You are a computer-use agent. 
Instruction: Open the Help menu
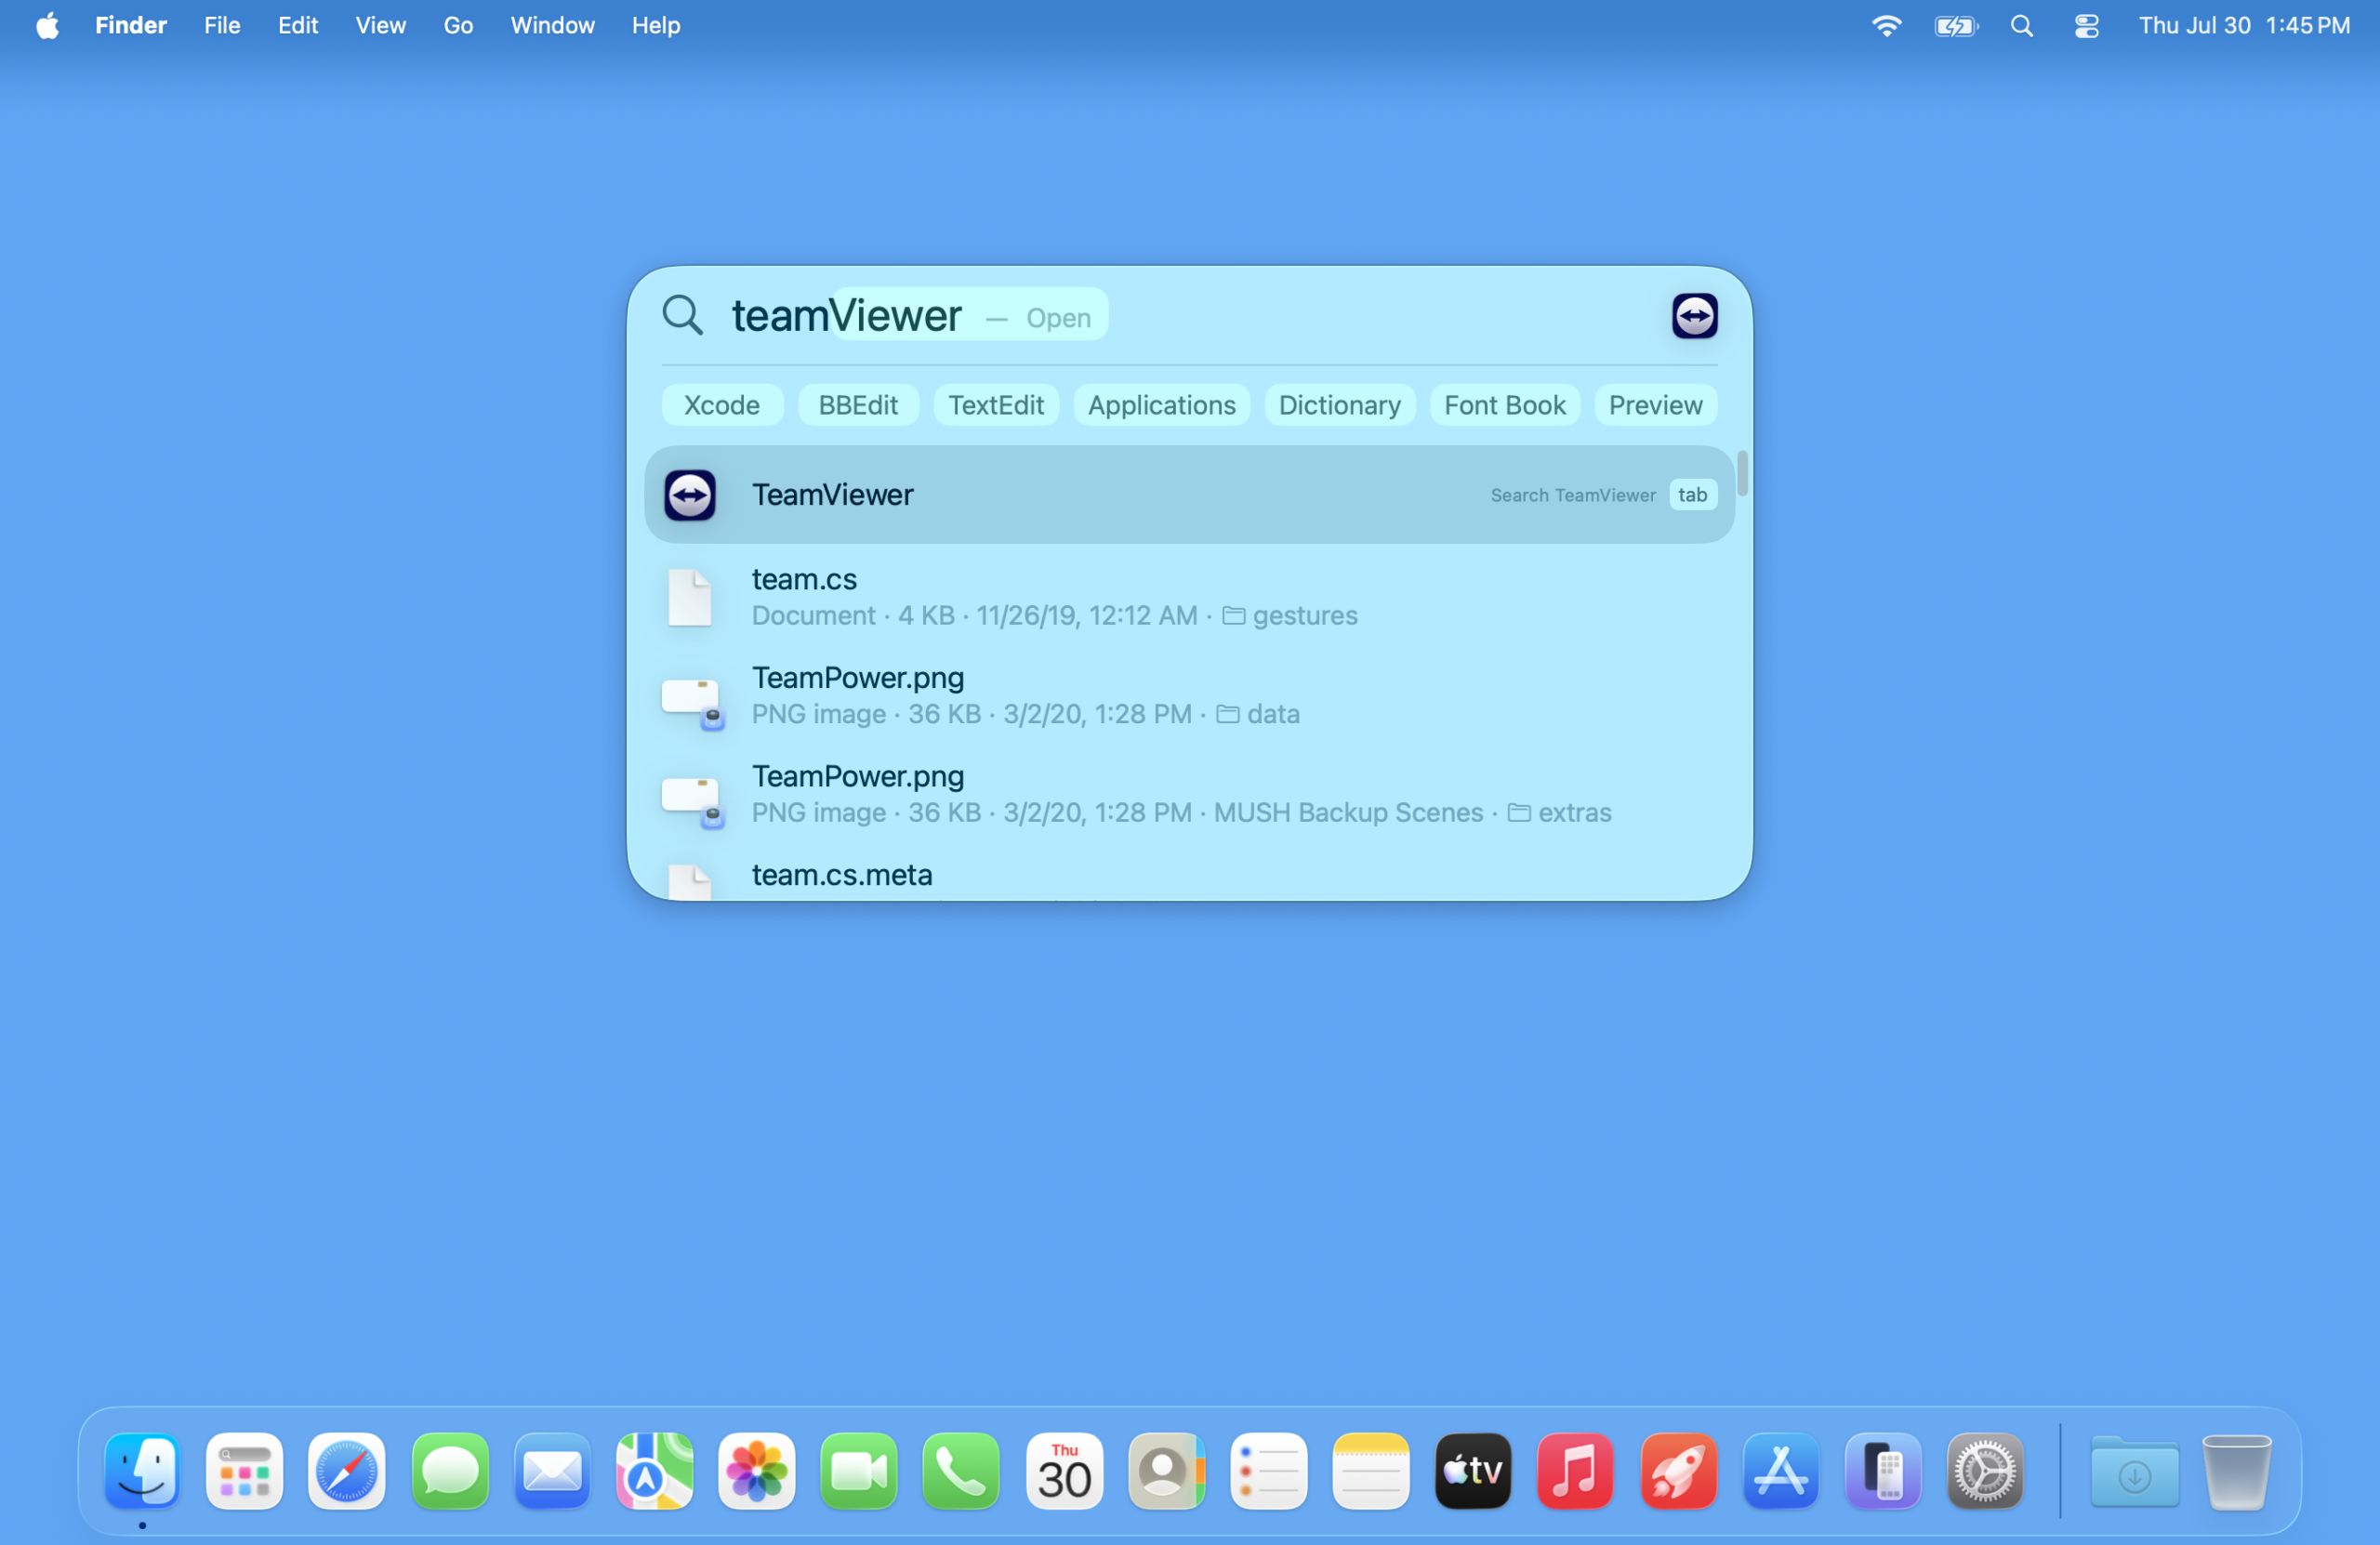tap(656, 25)
